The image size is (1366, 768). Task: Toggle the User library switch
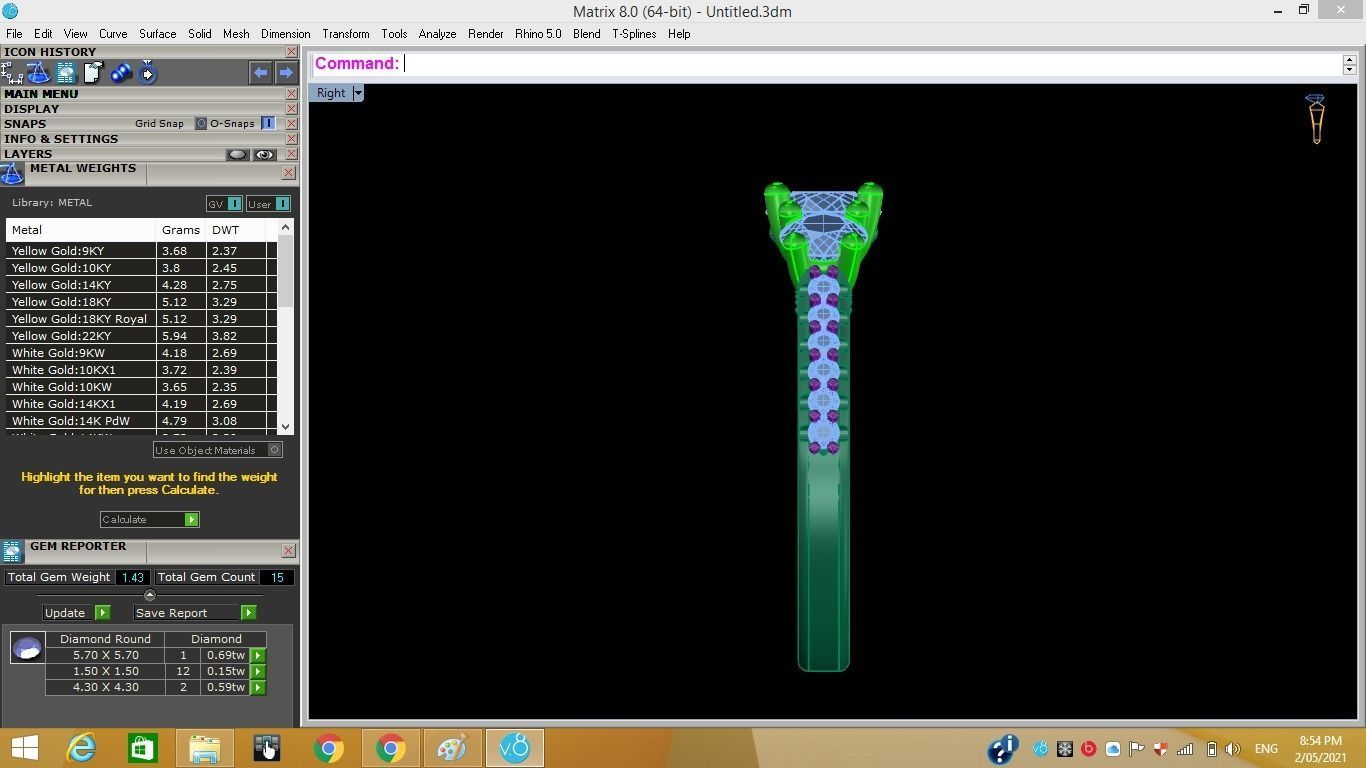pos(283,204)
